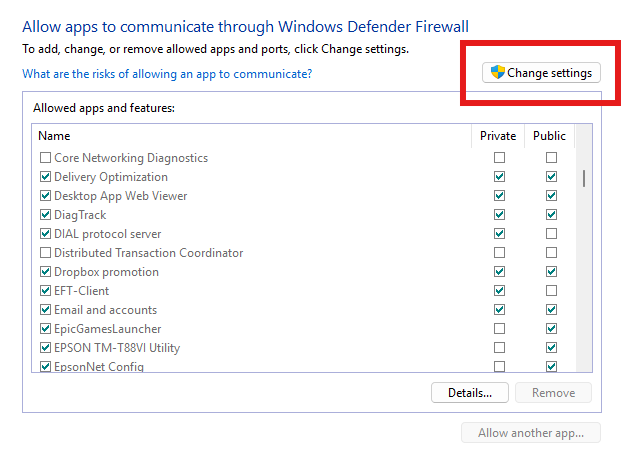
Task: Uncheck Private checkbox for Email and accounts
Action: tap(499, 310)
